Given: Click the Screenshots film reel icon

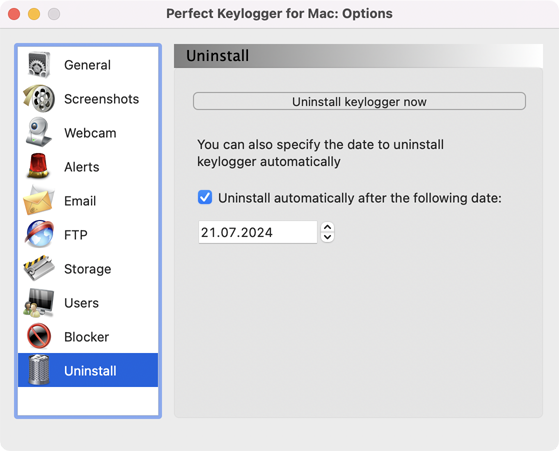Looking at the screenshot, I should [x=39, y=98].
